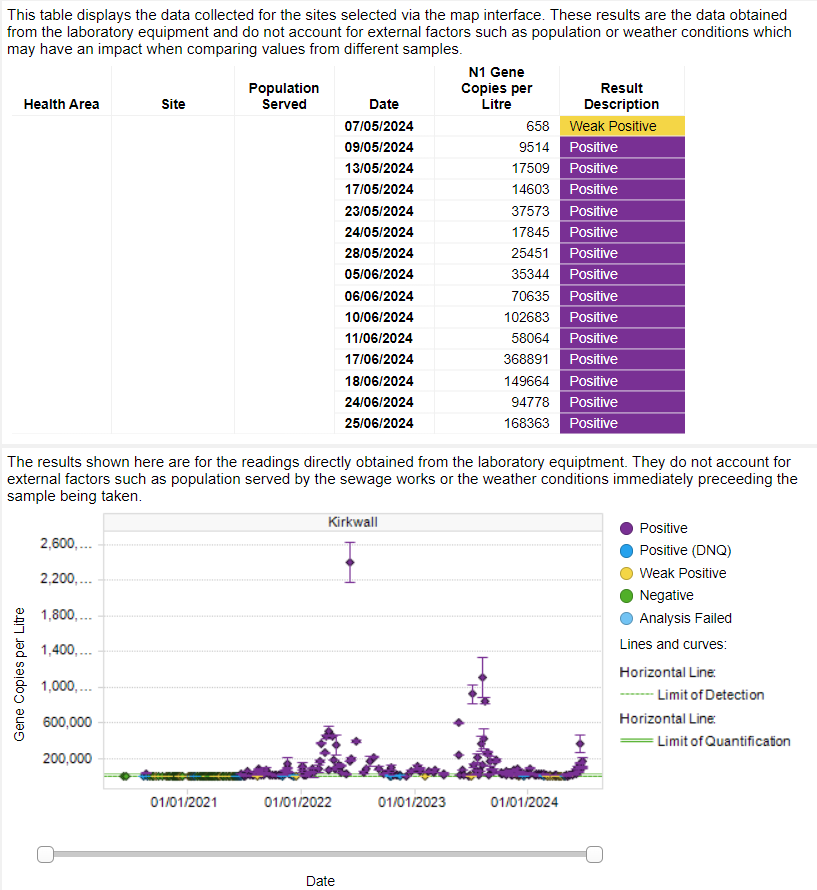Viewport: 817px width, 890px height.
Task: Click the Result Description column header
Action: pyautogui.click(x=621, y=96)
